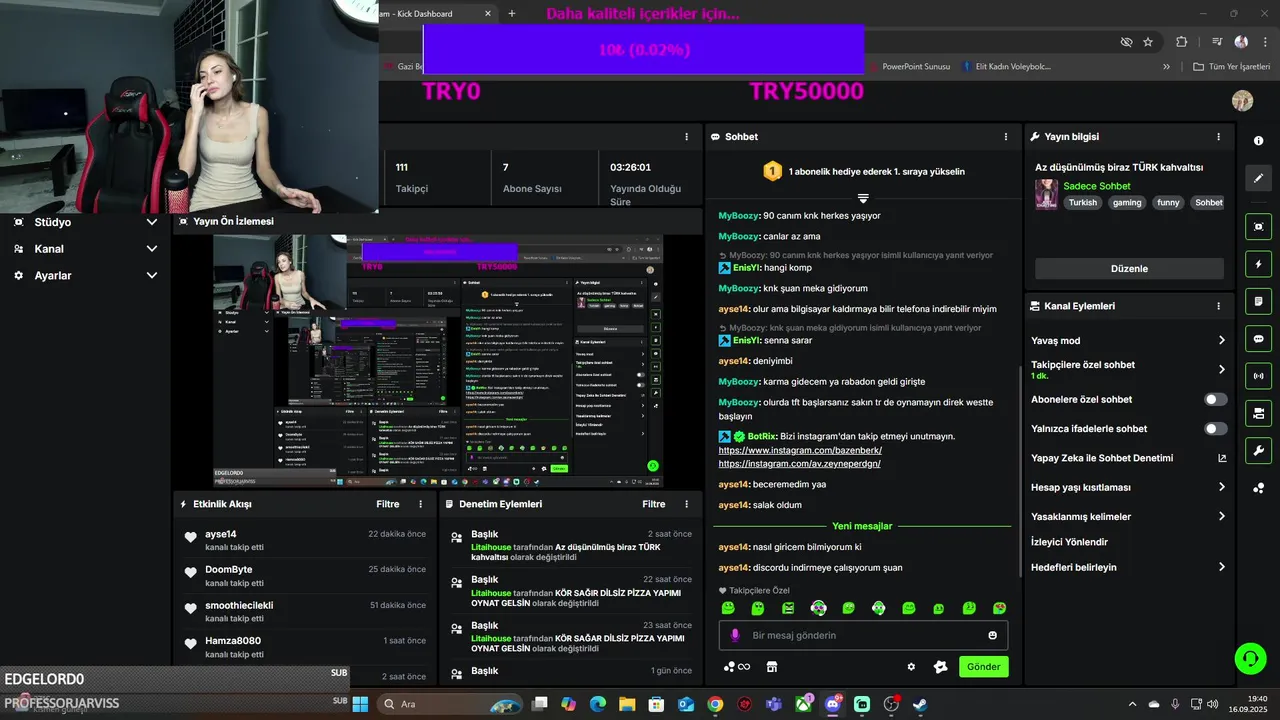Click İzleyici Yönlendir option

[x=1069, y=542]
